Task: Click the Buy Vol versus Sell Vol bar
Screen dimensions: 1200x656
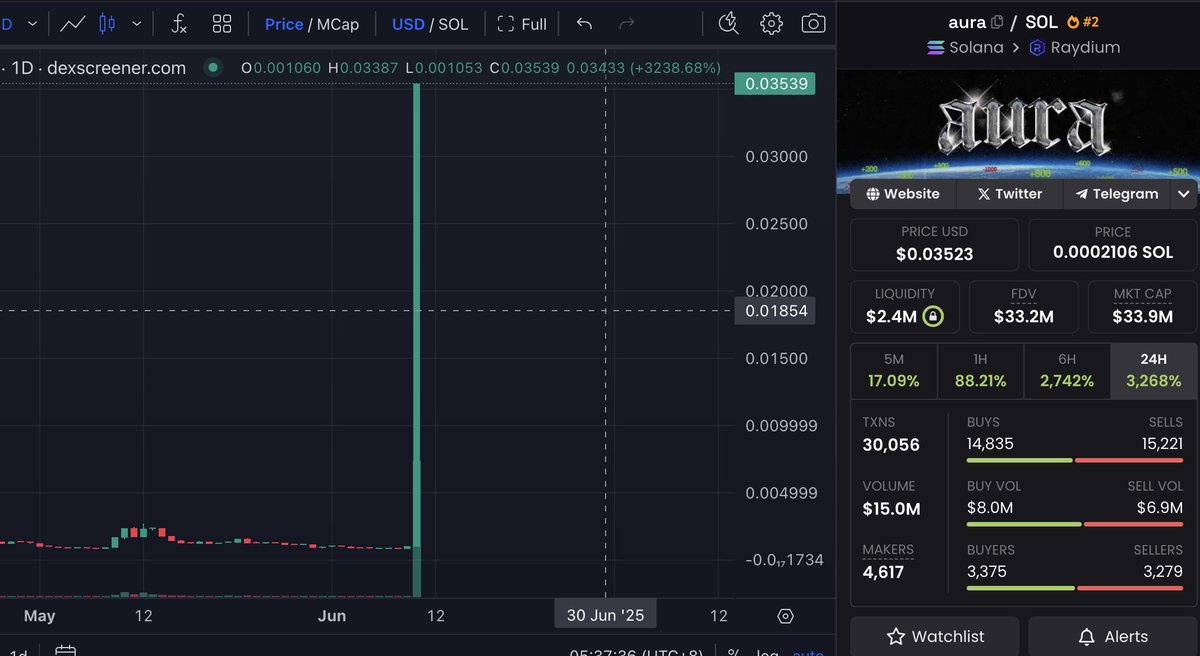Action: (x=1075, y=524)
